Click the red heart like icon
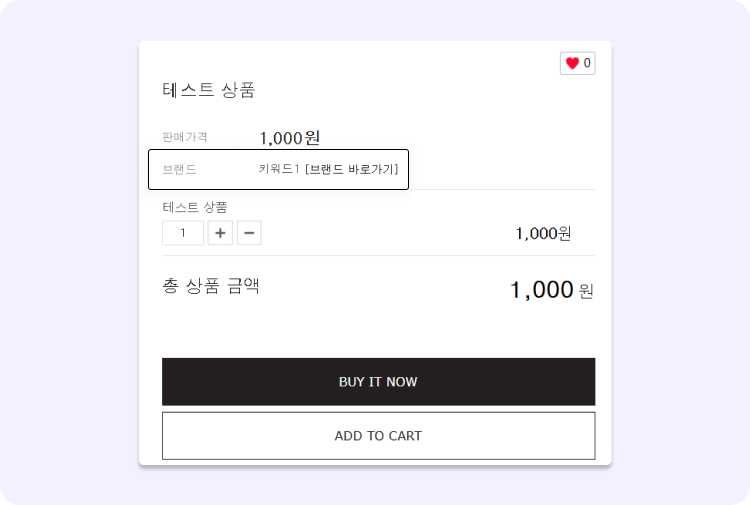750x505 pixels. [572, 63]
